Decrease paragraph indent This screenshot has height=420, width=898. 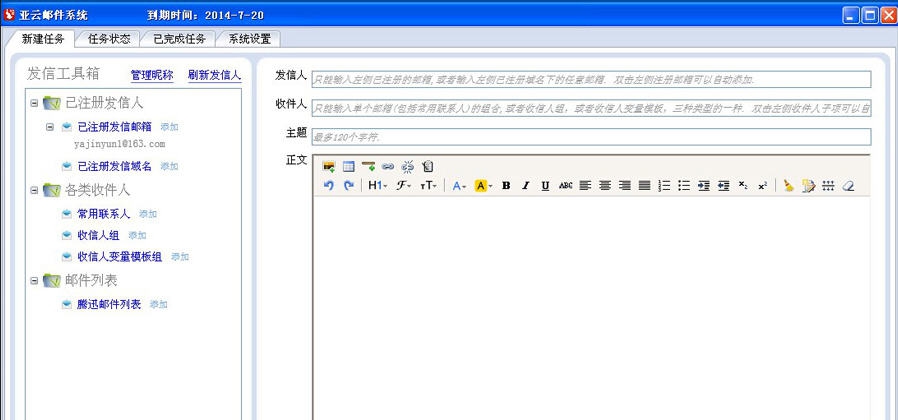tap(723, 186)
